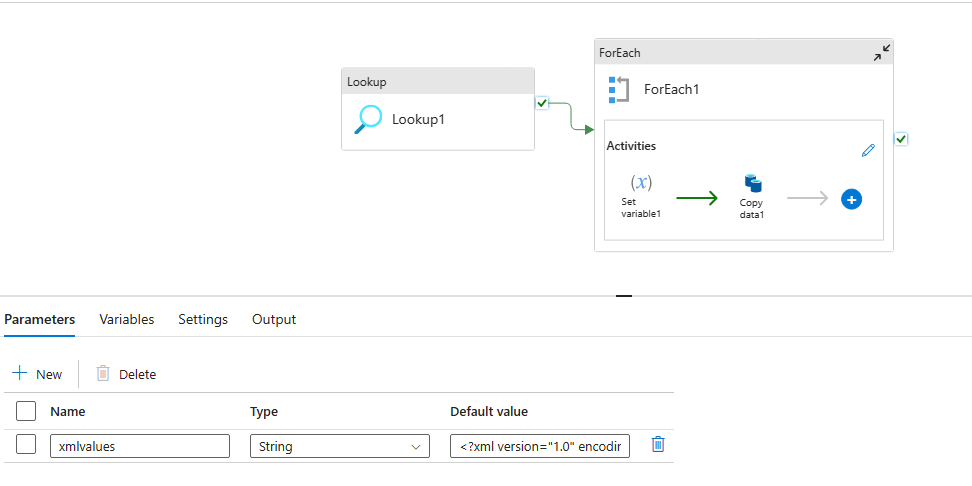Open the Settings tab
This screenshot has width=972, height=486.
click(203, 319)
